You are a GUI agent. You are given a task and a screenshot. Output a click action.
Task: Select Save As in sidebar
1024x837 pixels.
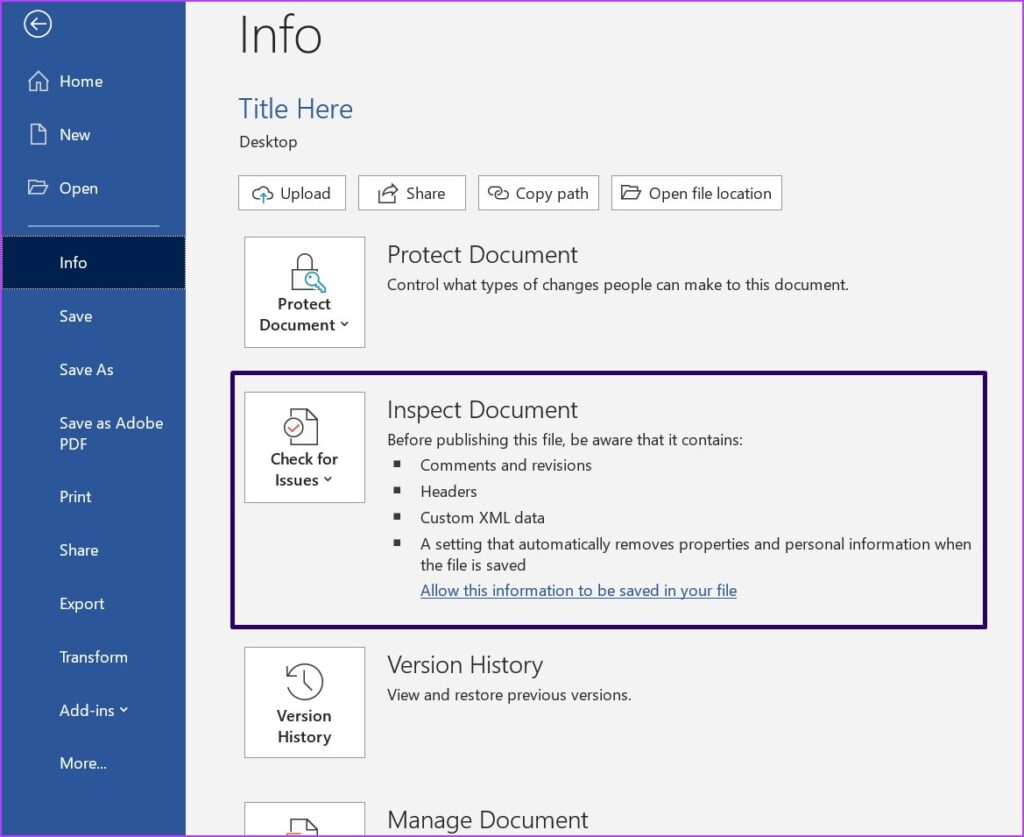(x=86, y=370)
